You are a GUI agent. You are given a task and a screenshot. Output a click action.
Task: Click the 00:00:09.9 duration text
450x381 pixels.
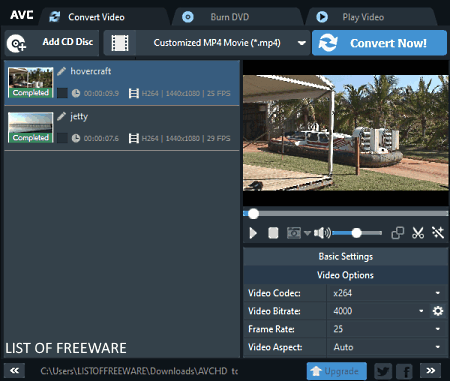pos(101,93)
